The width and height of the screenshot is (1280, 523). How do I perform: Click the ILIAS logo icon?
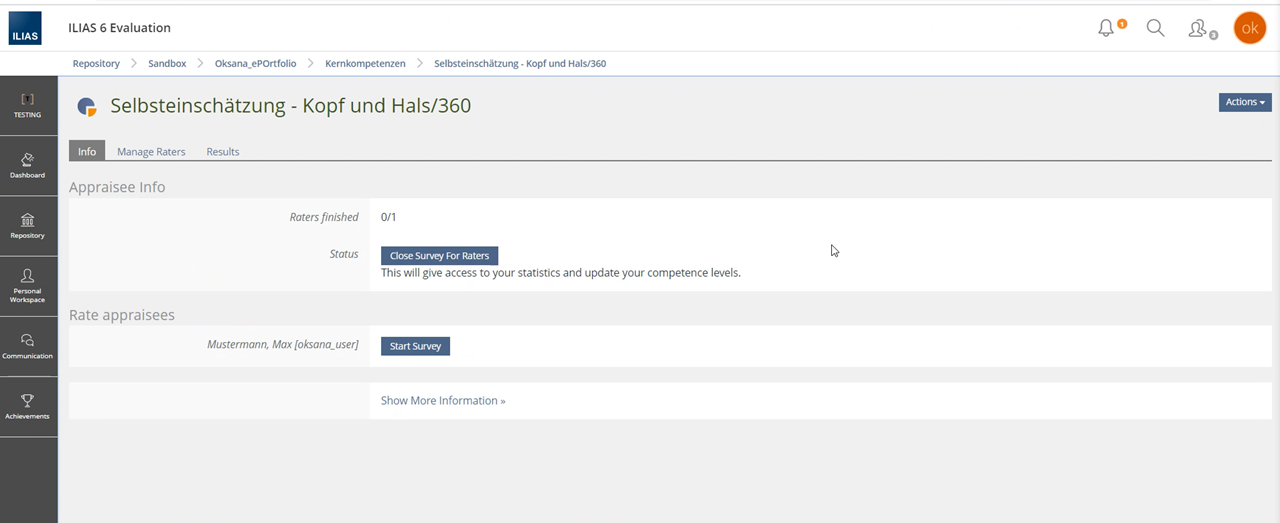click(x=25, y=28)
